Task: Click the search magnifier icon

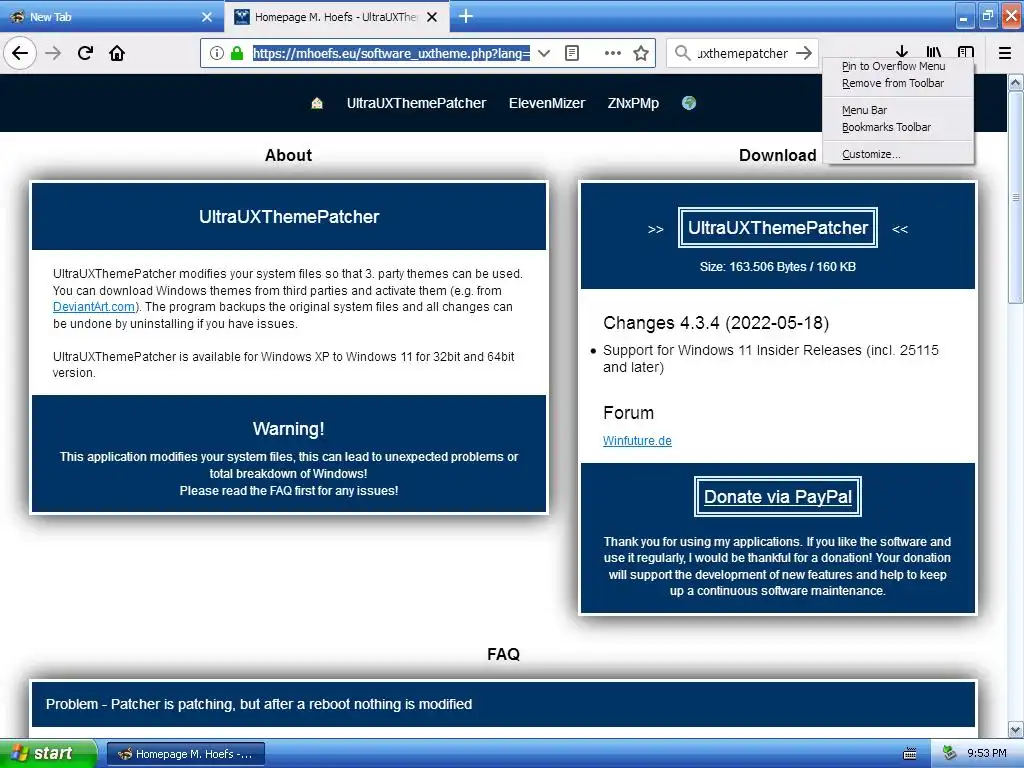Action: (682, 53)
